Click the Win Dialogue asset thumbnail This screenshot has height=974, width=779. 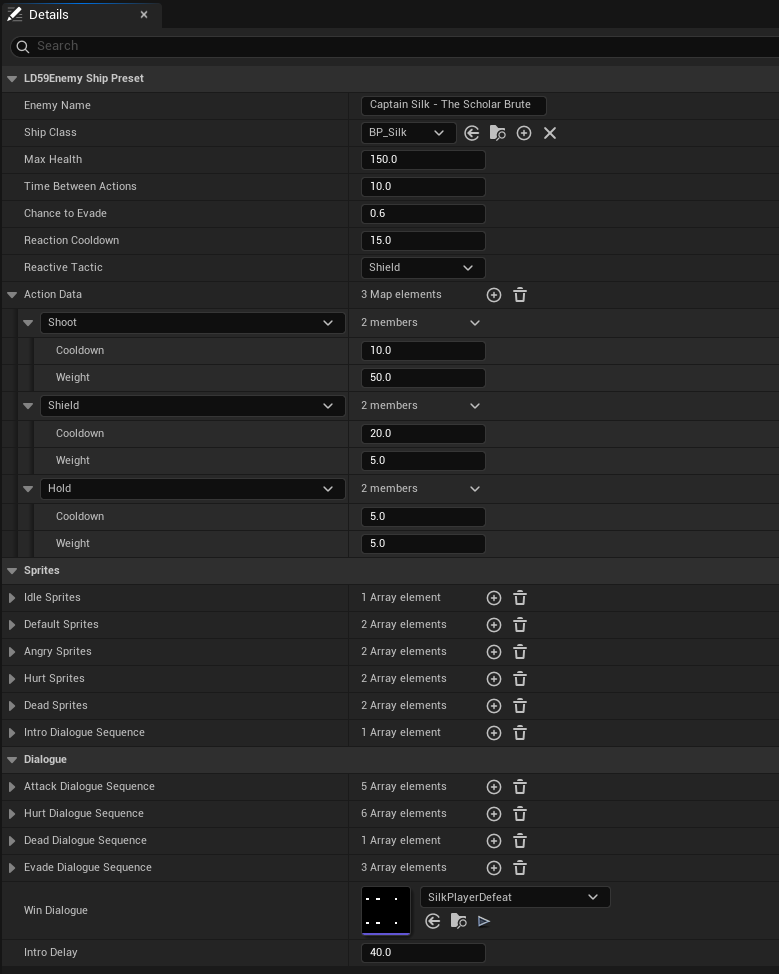pos(386,910)
